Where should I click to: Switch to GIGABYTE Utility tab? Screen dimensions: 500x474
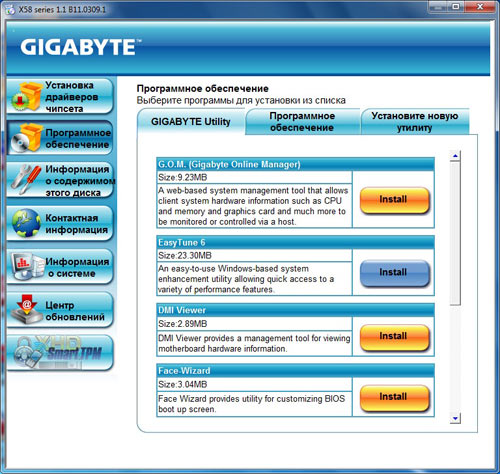191,122
